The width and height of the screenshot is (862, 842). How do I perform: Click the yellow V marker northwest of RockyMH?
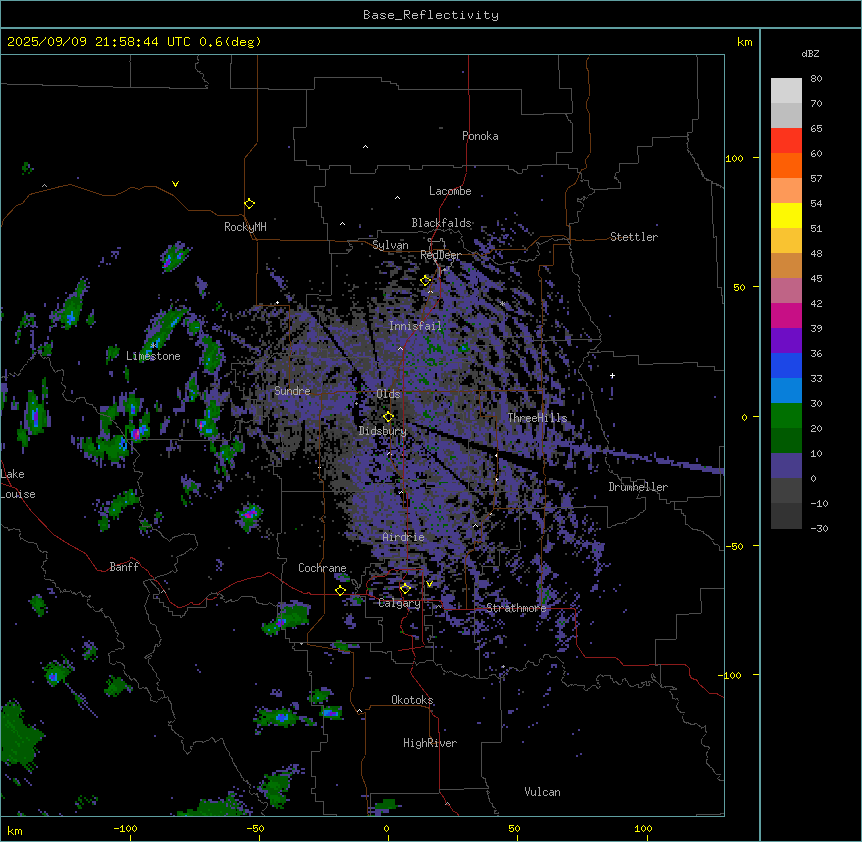pos(175,184)
